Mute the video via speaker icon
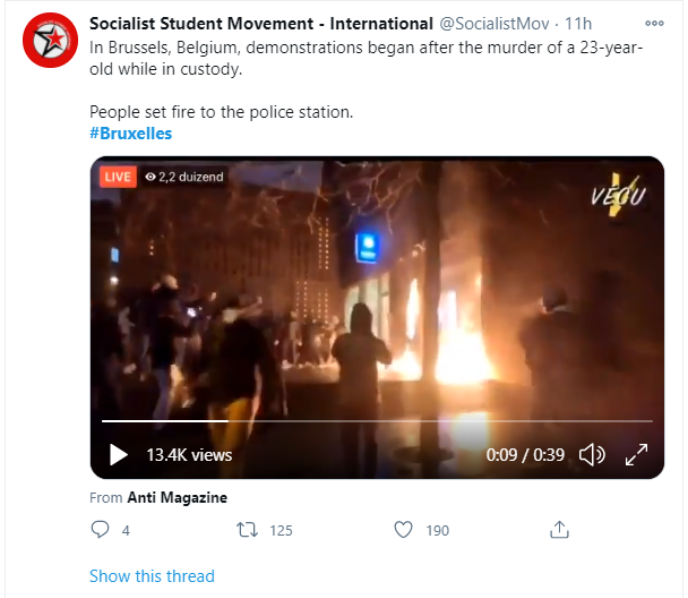This screenshot has height=598, width=688. (x=592, y=455)
